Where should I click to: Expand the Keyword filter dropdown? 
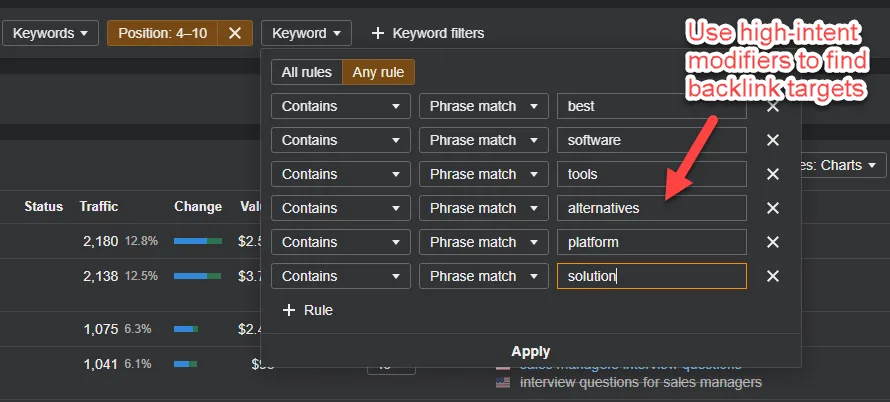click(x=306, y=33)
